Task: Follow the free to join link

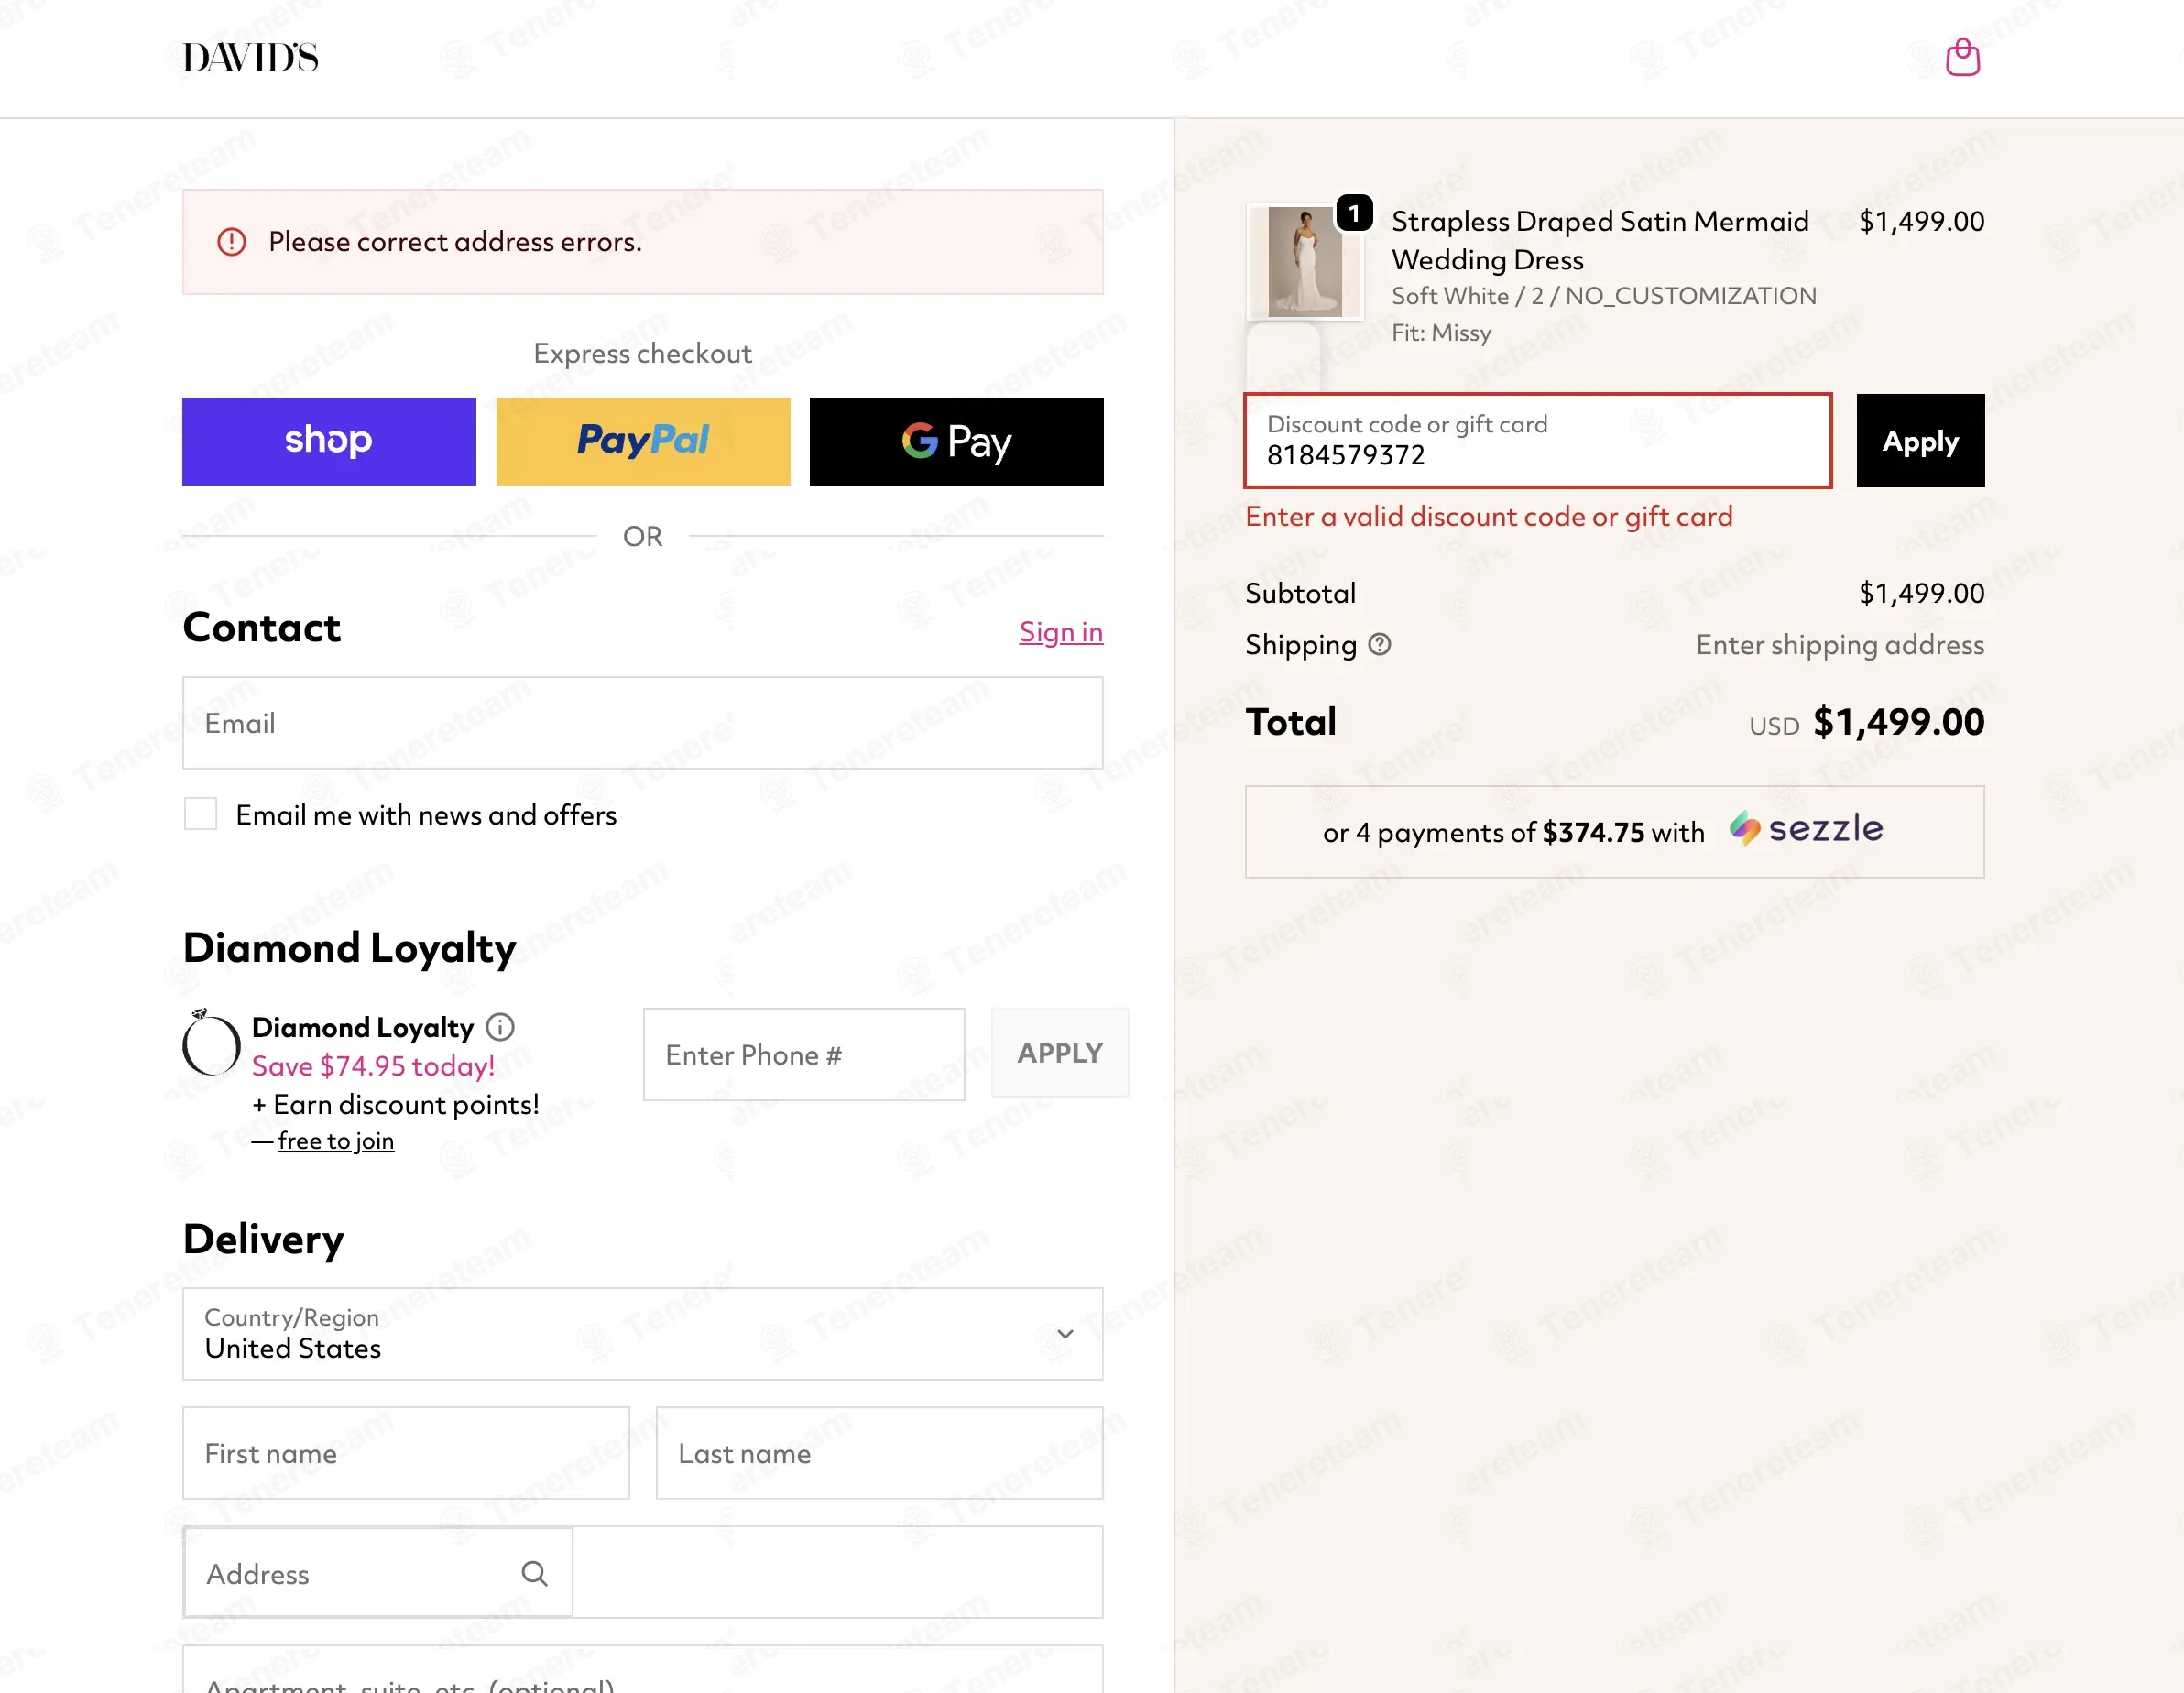Action: (336, 1141)
